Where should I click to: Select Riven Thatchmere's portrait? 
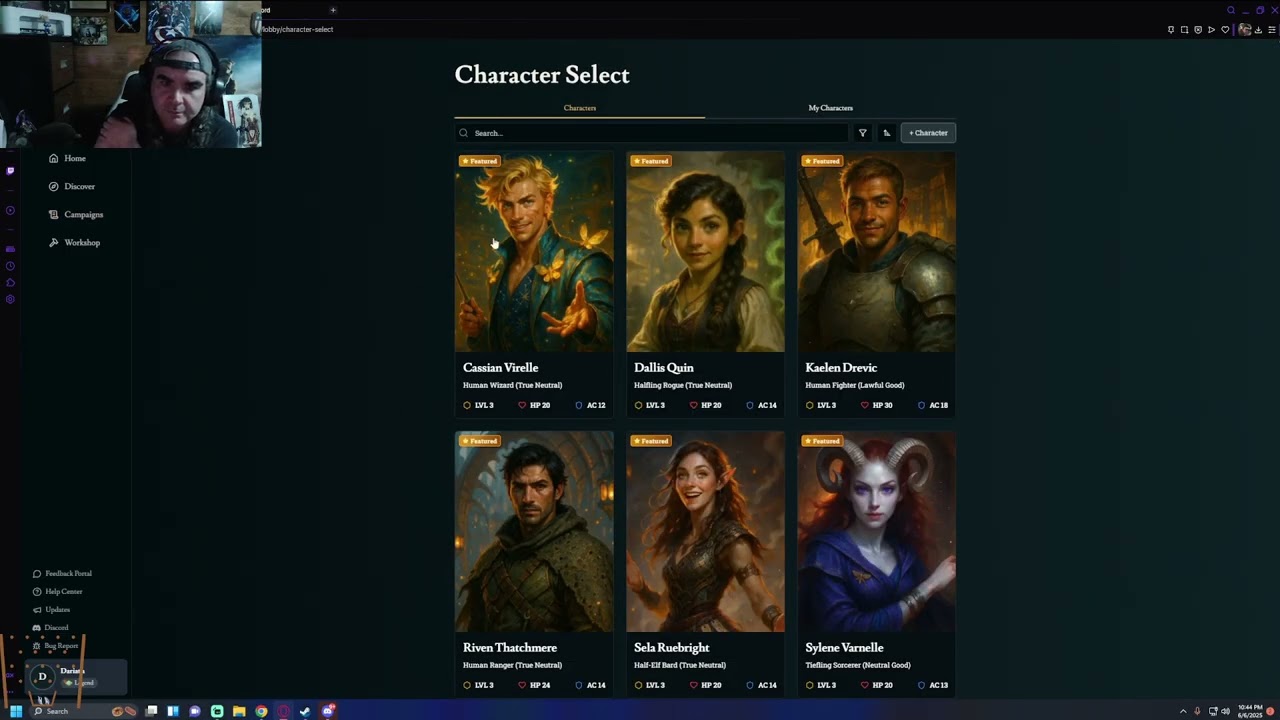click(x=534, y=532)
